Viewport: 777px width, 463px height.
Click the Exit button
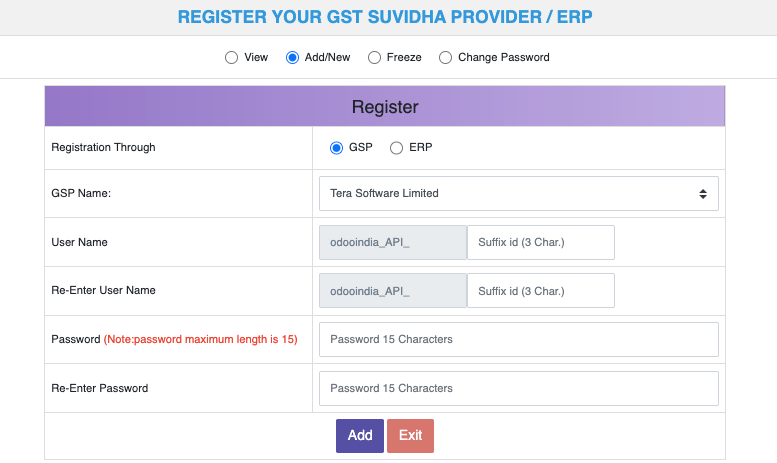[410, 436]
